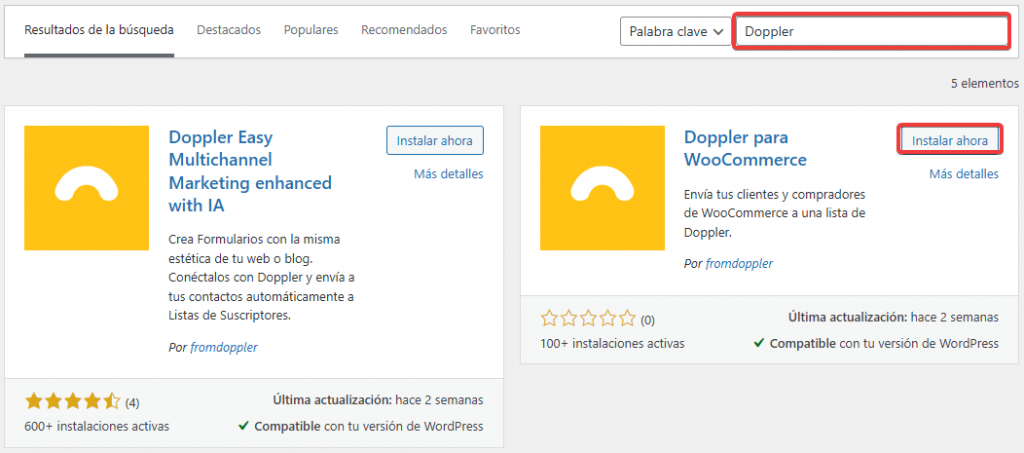This screenshot has height=453, width=1024.
Task: Click Última actualización text in Multichannel card
Action: [x=378, y=399]
